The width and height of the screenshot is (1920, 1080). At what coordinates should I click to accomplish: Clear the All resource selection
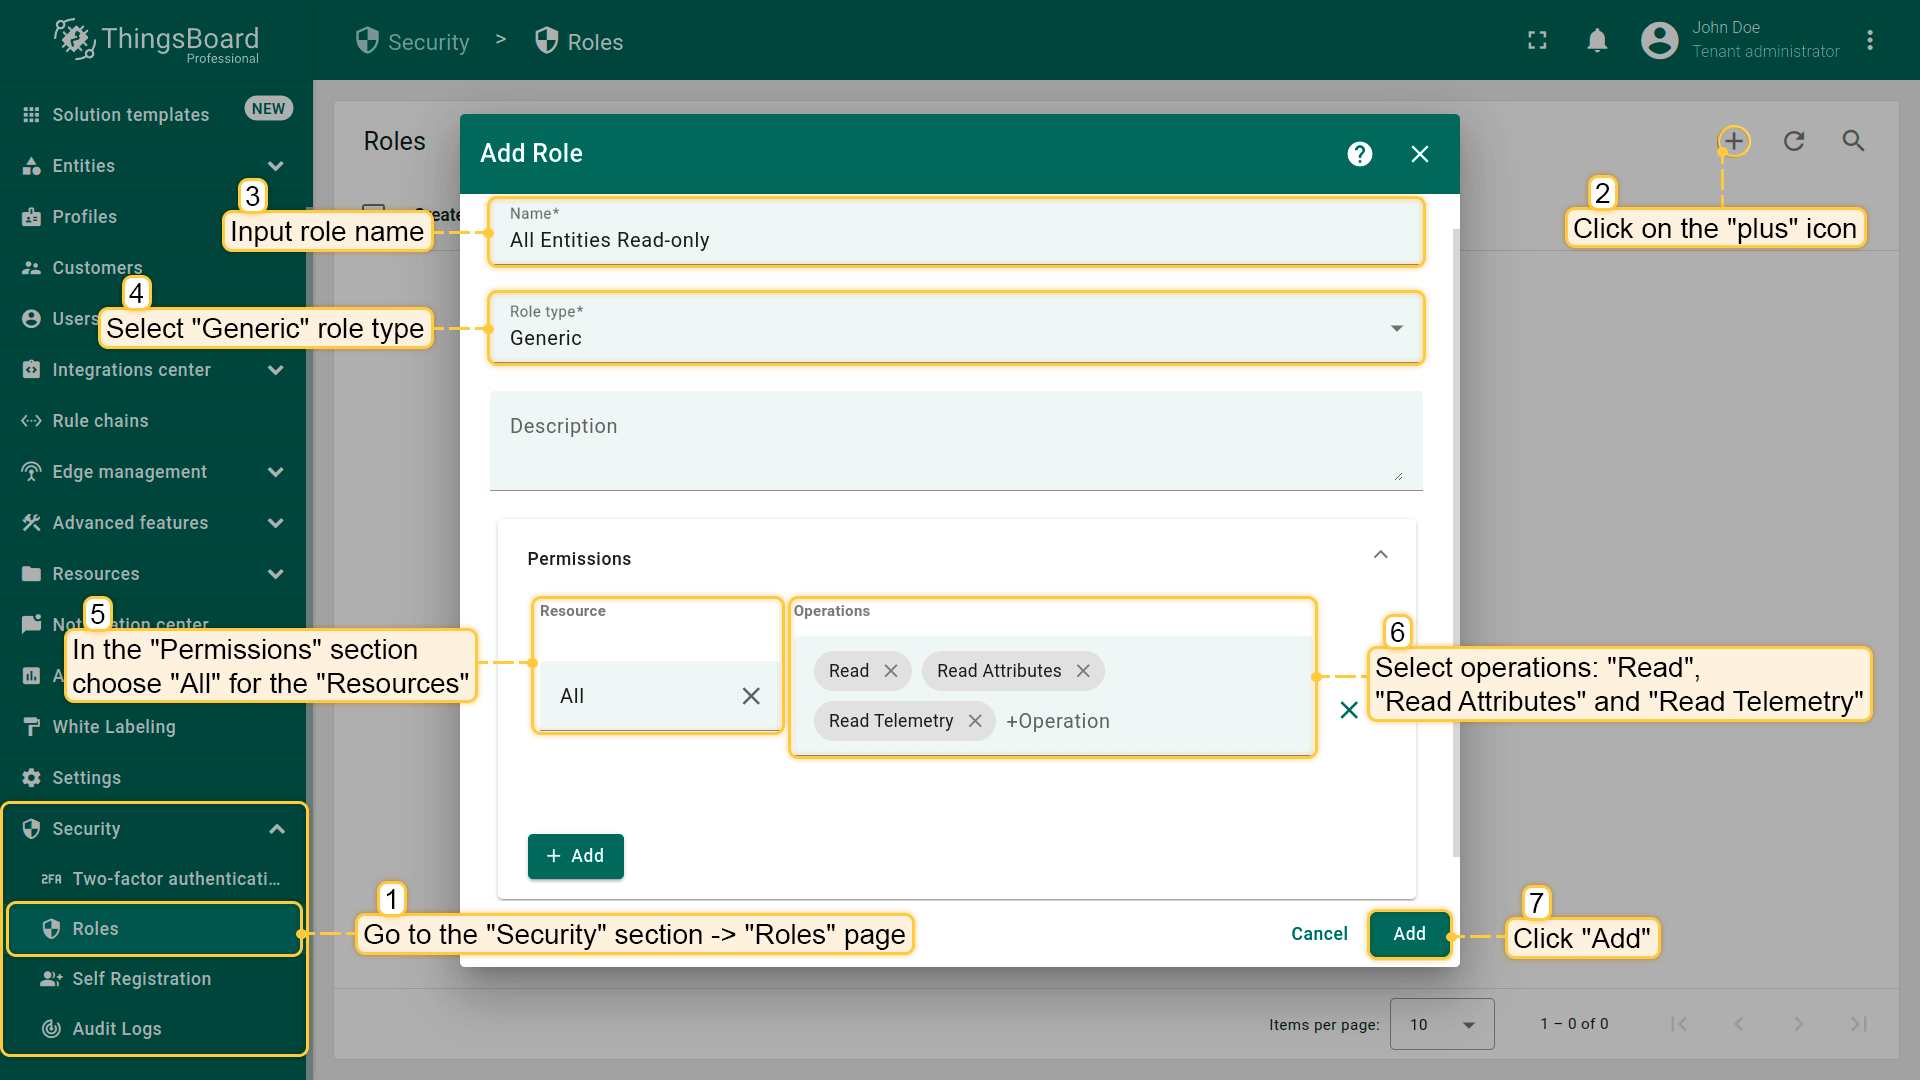pos(751,696)
